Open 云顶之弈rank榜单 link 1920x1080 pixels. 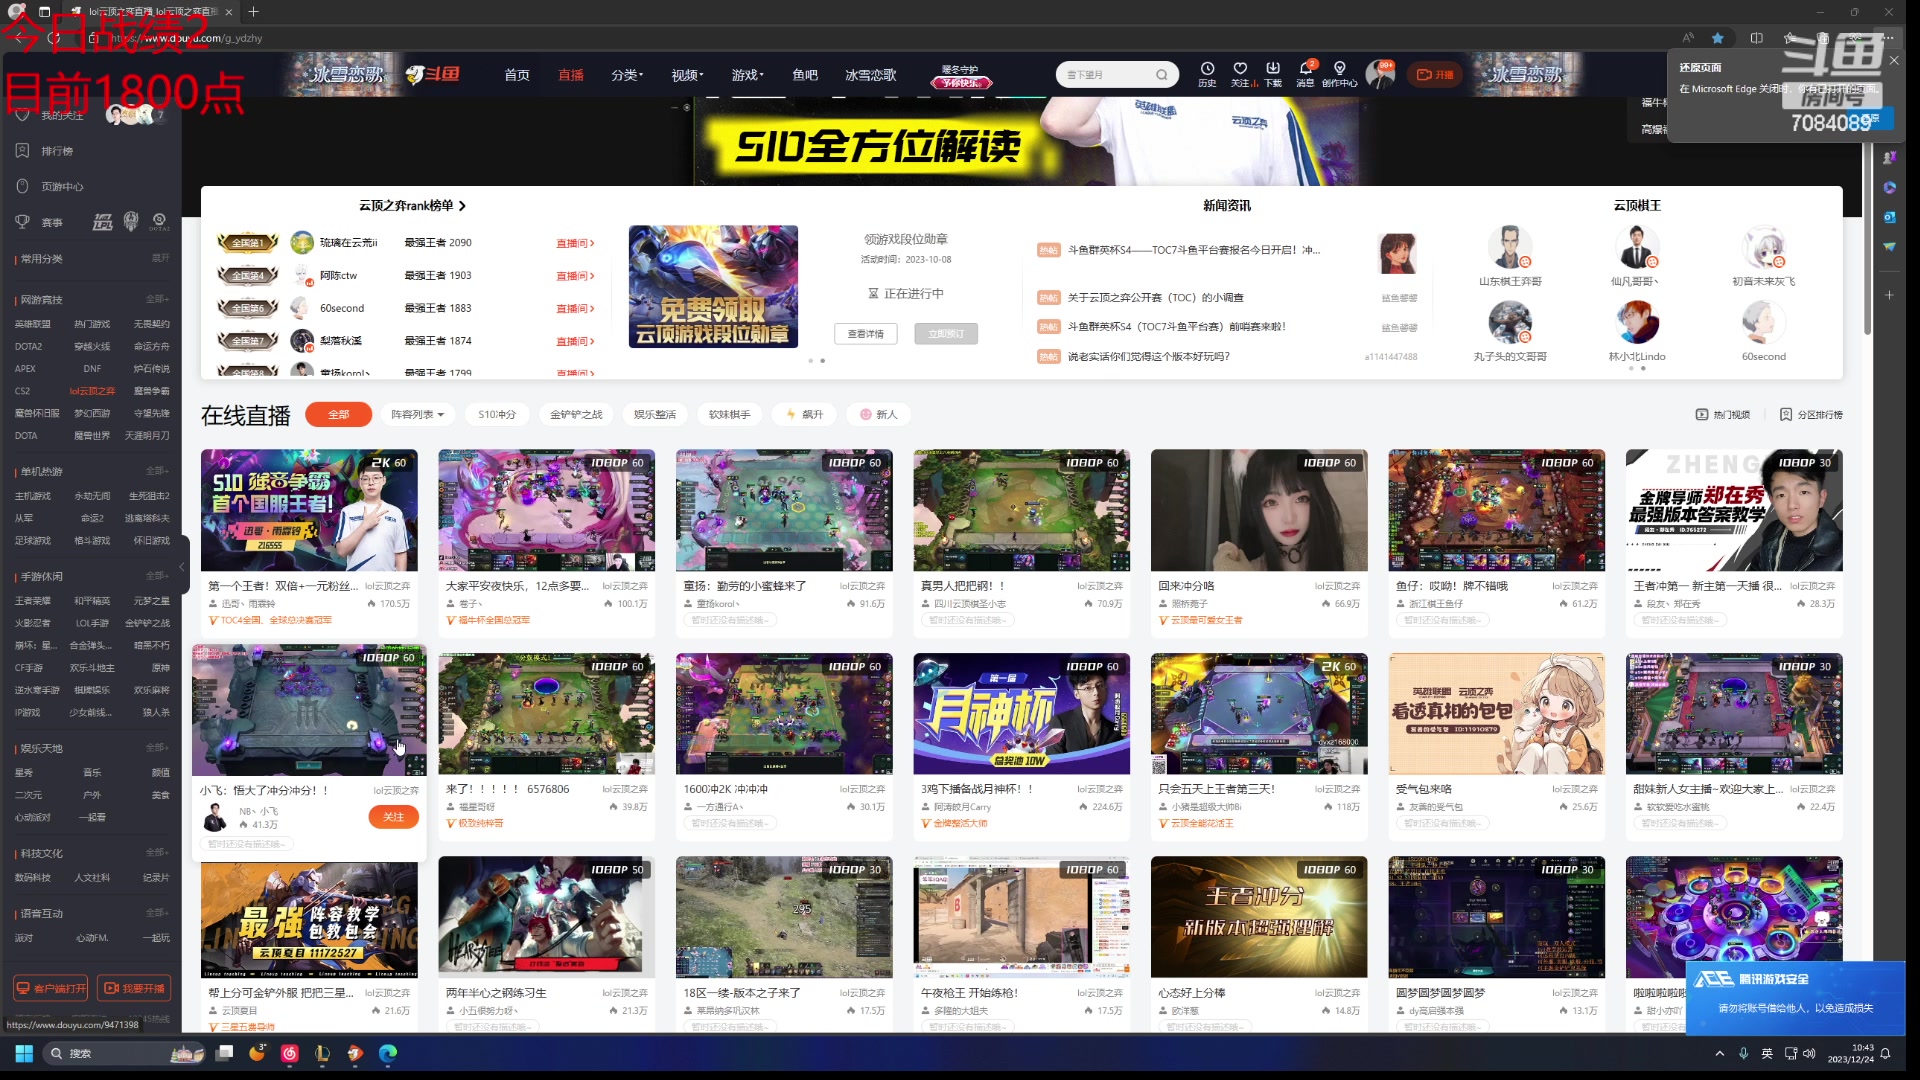coord(412,206)
